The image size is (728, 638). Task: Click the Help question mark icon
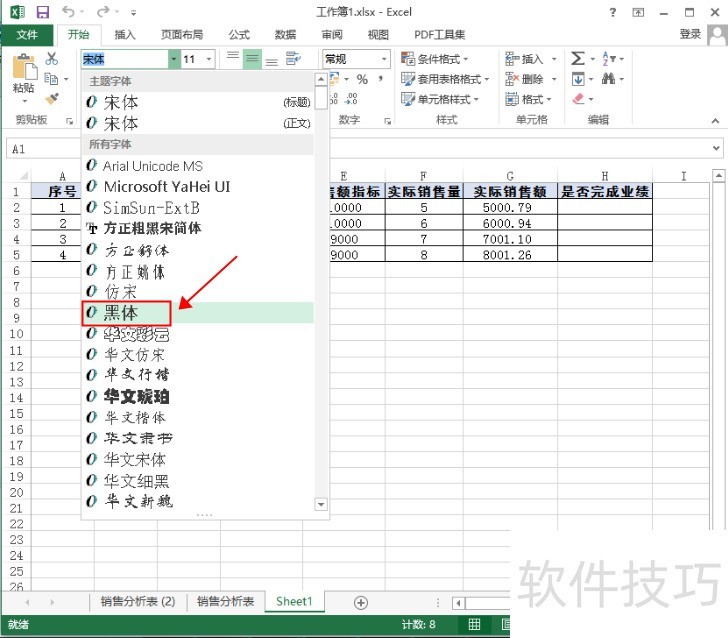point(613,12)
